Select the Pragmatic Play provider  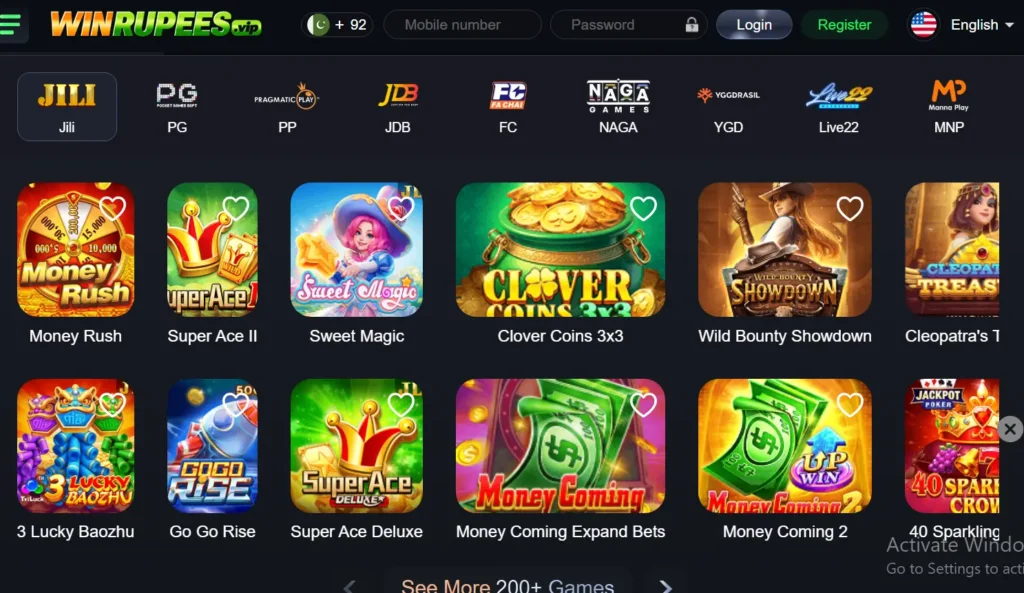(x=287, y=108)
